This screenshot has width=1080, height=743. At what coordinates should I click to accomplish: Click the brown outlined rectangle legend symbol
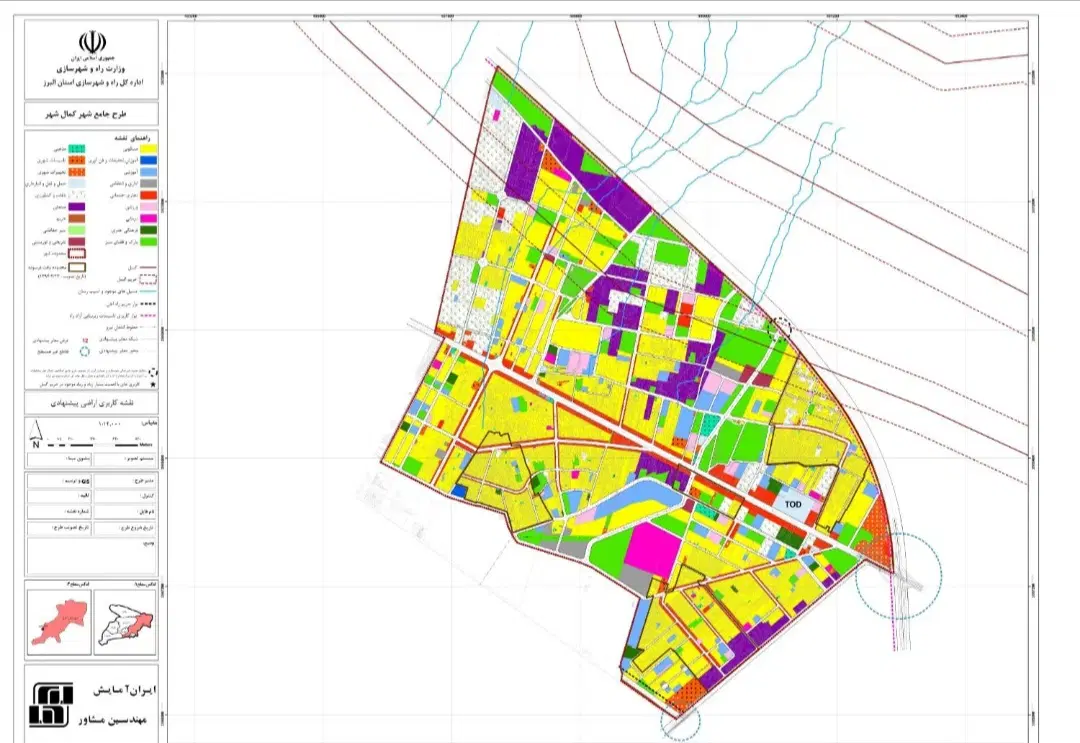tap(76, 267)
